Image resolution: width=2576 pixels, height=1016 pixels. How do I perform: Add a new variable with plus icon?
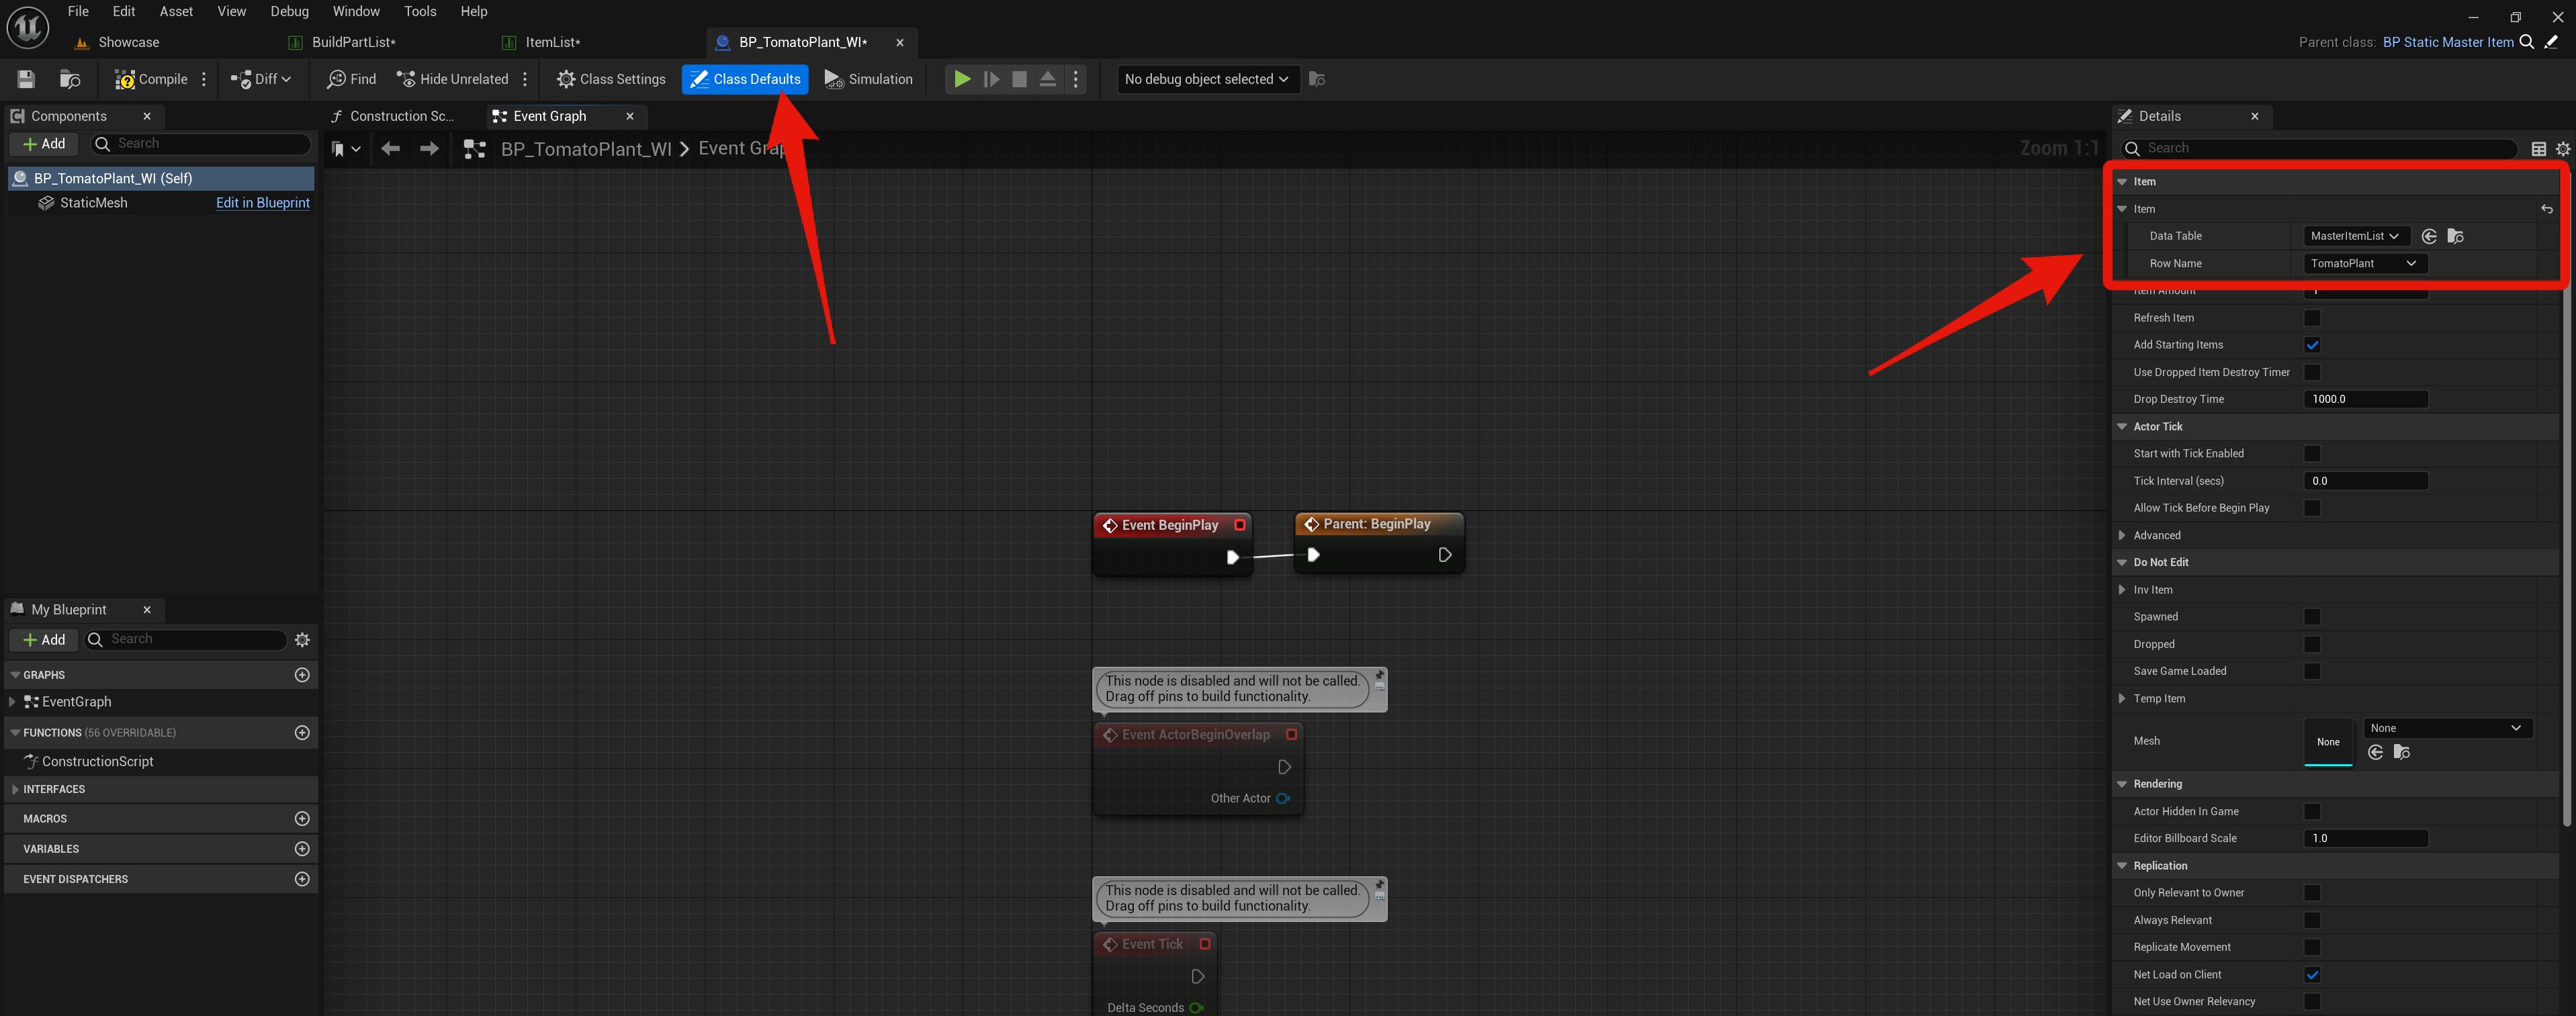coord(302,849)
